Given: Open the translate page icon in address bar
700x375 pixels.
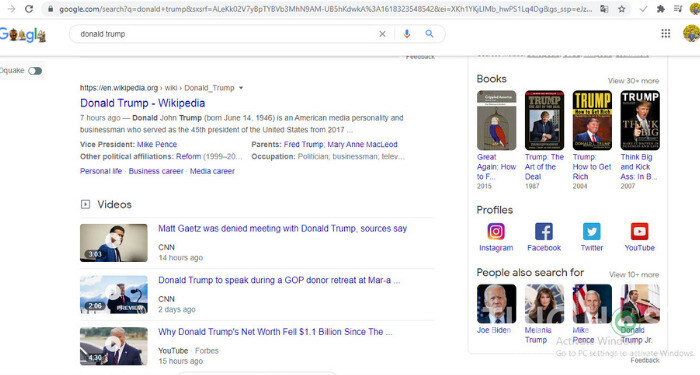Looking at the screenshot, I should (604, 9).
